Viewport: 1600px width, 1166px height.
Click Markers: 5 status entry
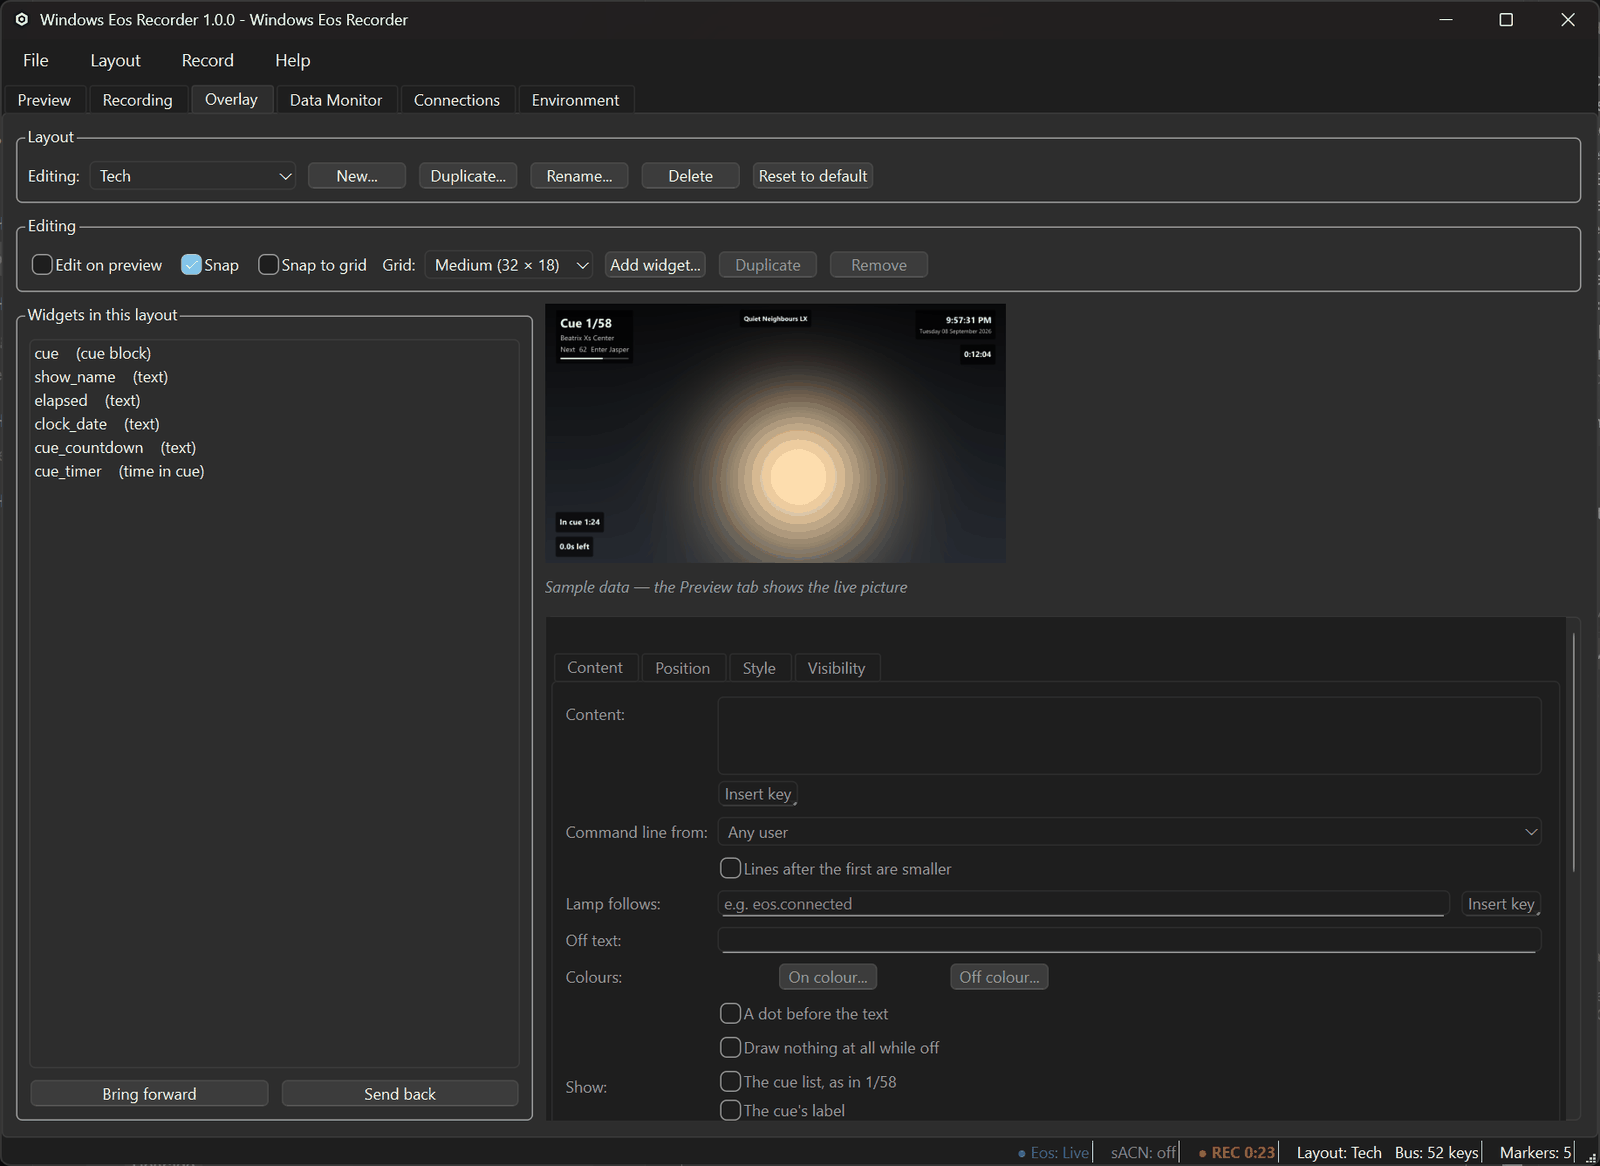tap(1535, 1153)
